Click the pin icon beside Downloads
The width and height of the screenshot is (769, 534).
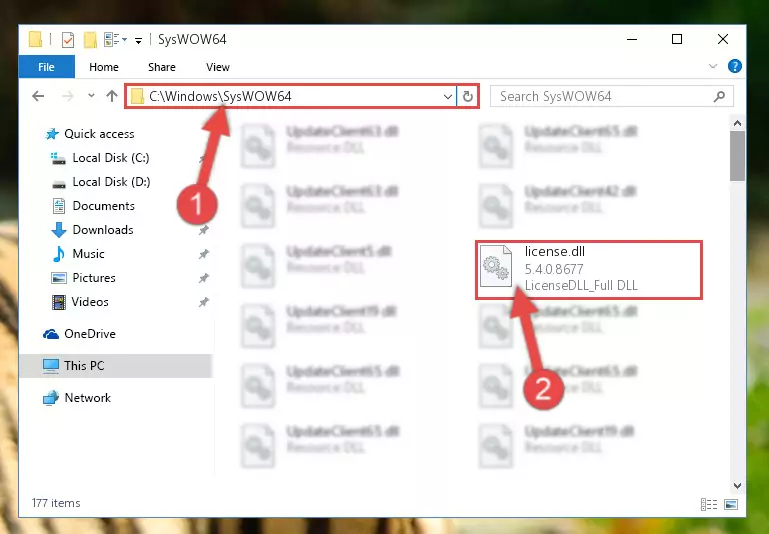pyautogui.click(x=204, y=230)
